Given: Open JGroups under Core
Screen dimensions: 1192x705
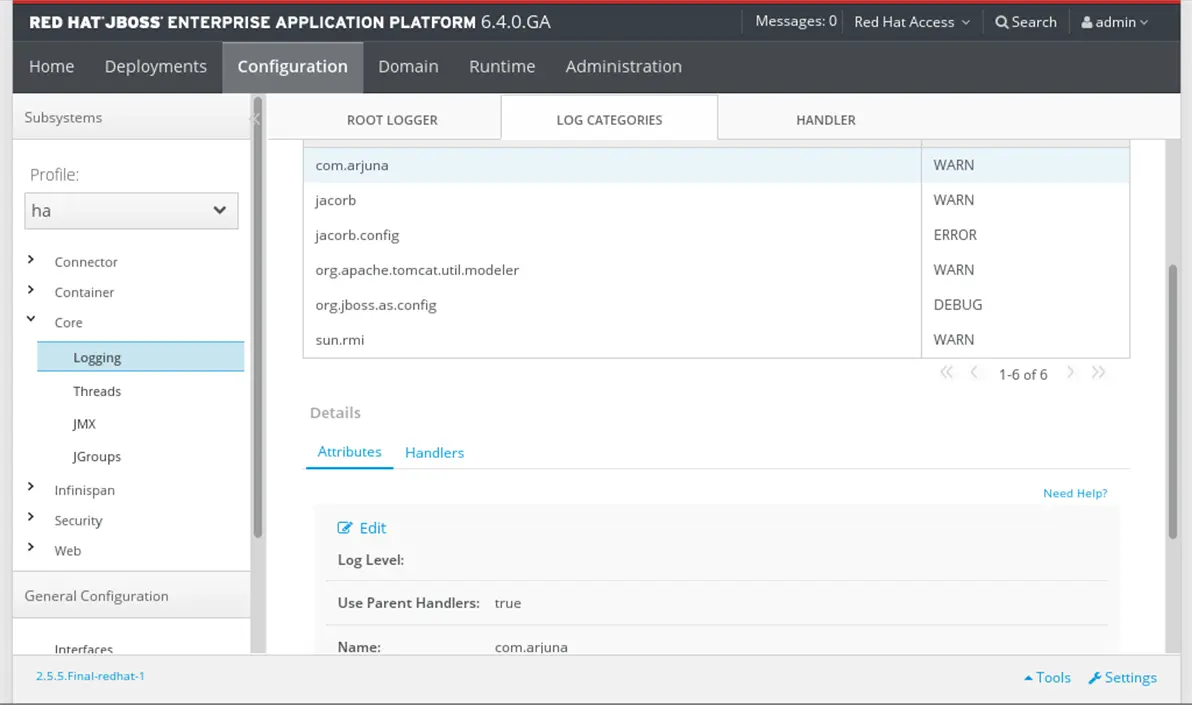Looking at the screenshot, I should coord(97,456).
